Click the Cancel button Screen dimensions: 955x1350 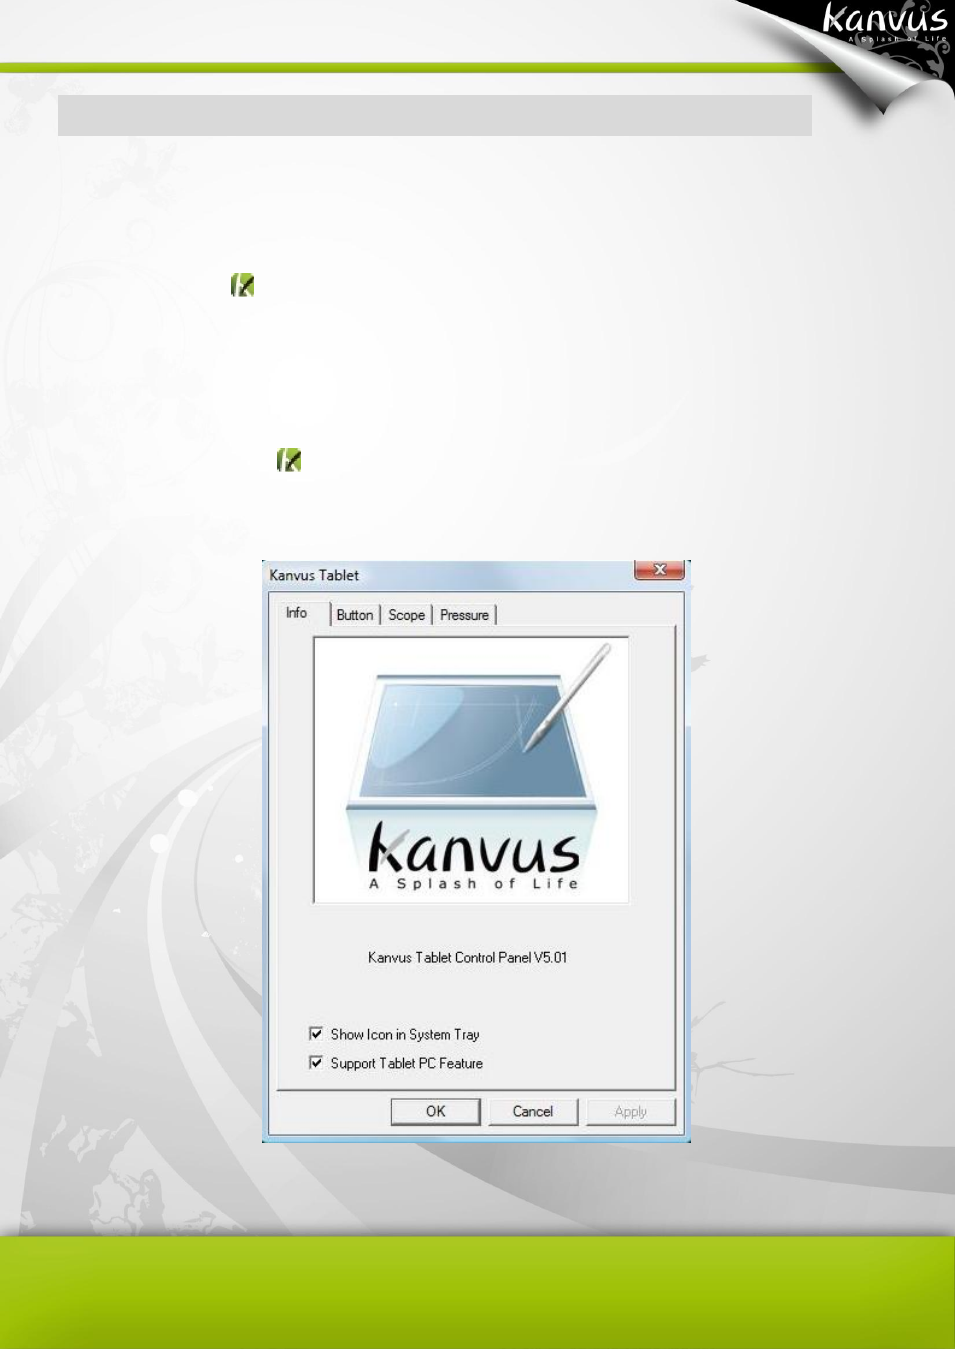tap(533, 1111)
